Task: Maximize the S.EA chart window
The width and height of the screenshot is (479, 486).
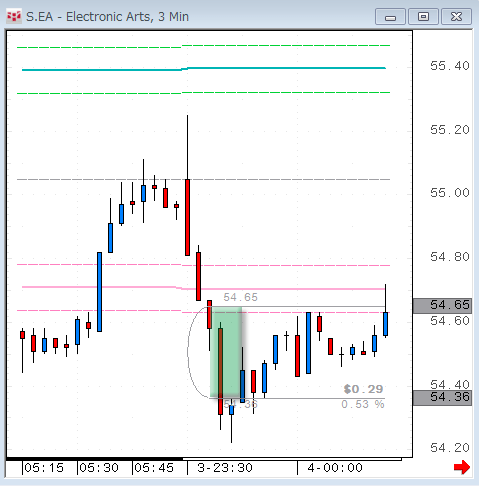Action: coord(423,17)
